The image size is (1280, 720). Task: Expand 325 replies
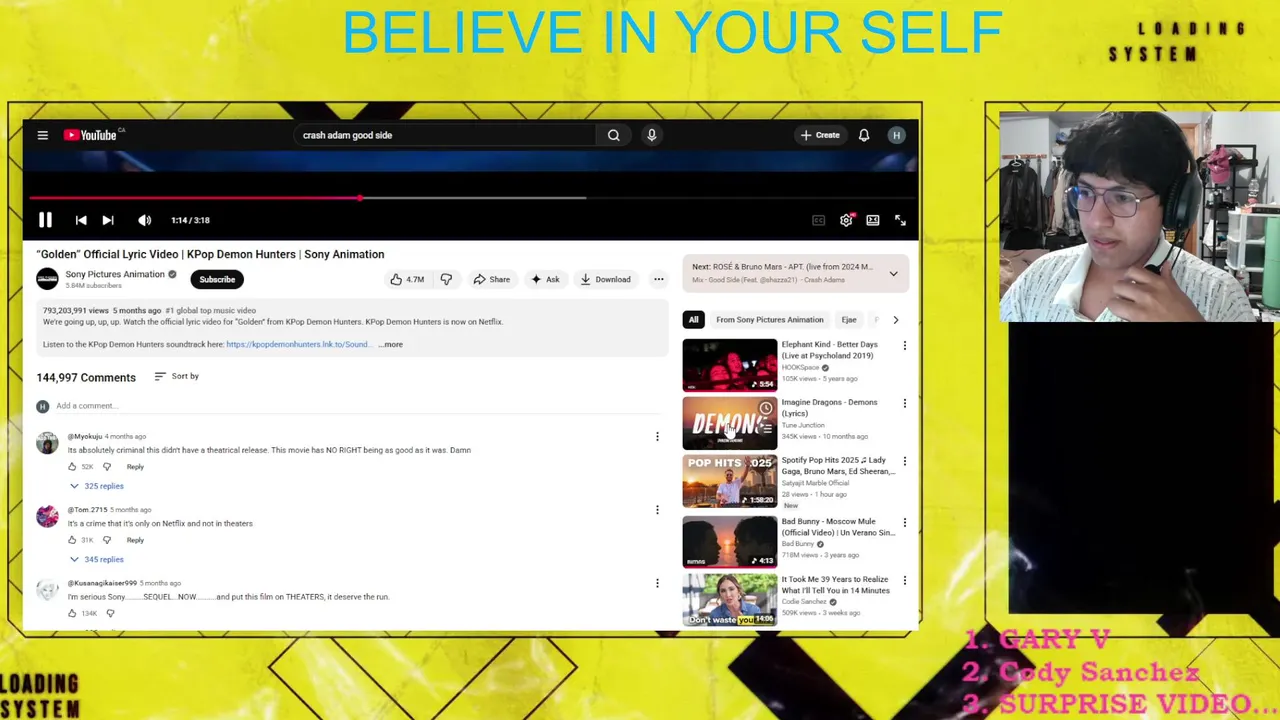point(97,486)
